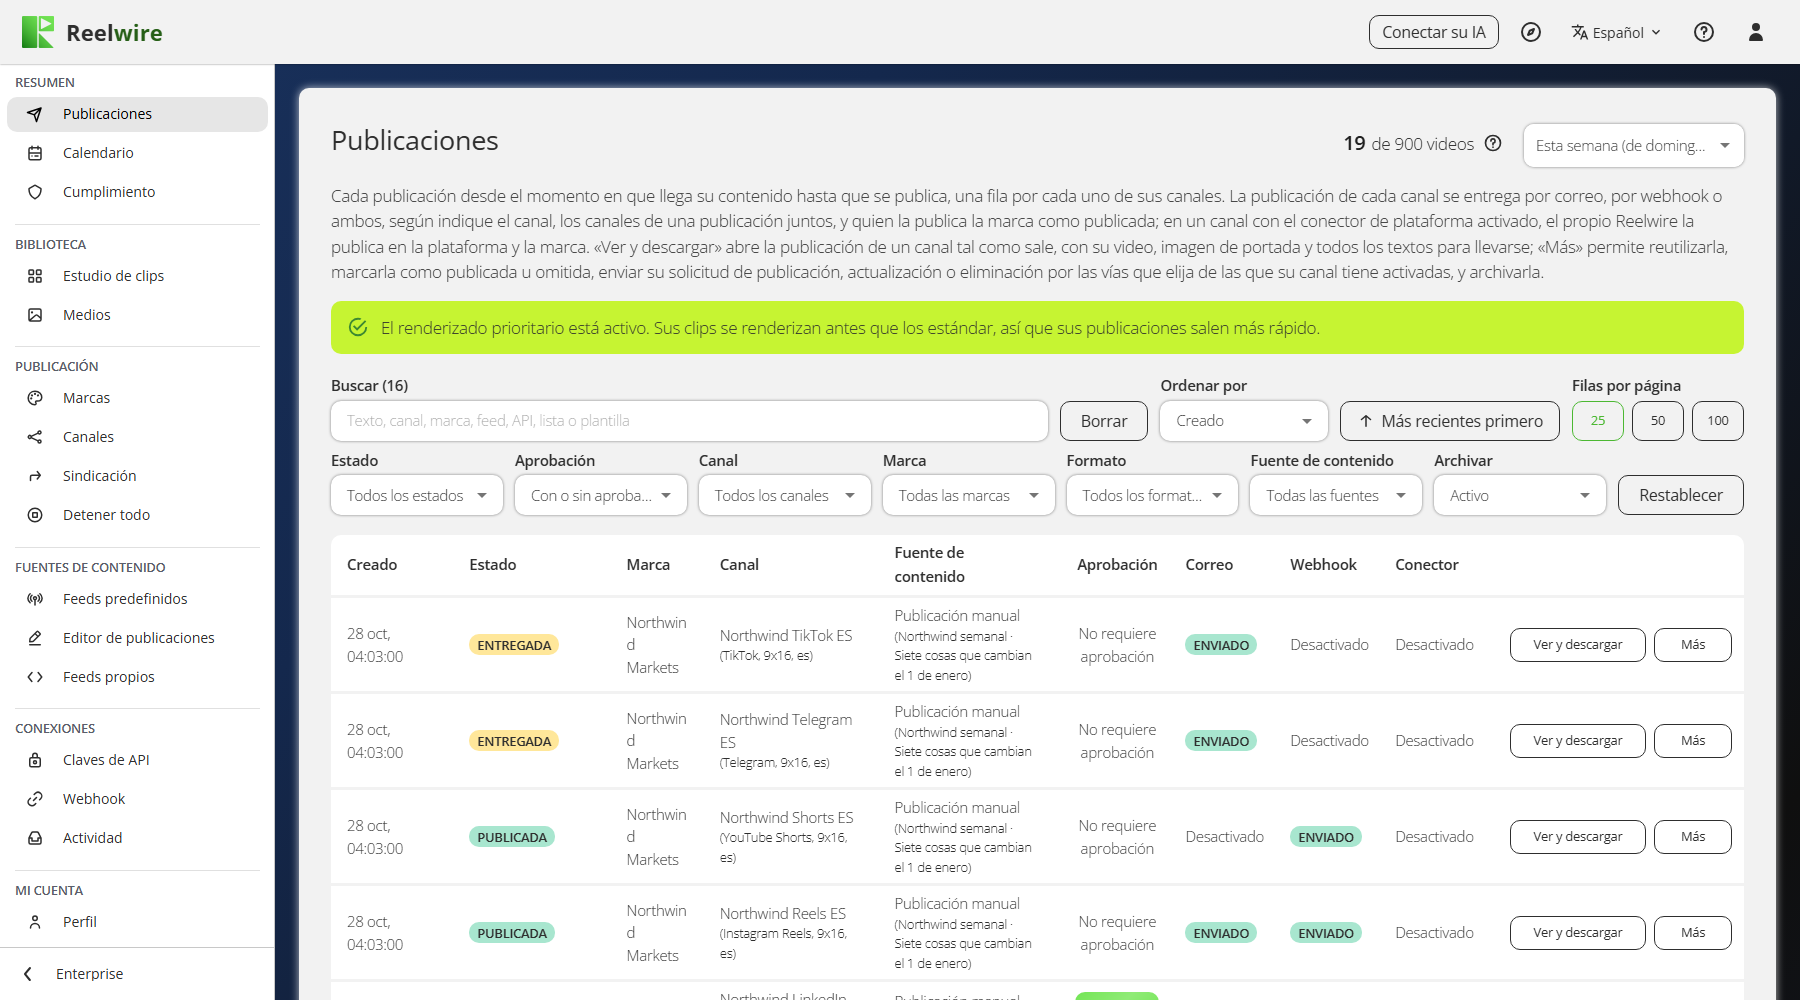The height and width of the screenshot is (1000, 1800).
Task: Click the Medios image icon
Action: point(35,315)
